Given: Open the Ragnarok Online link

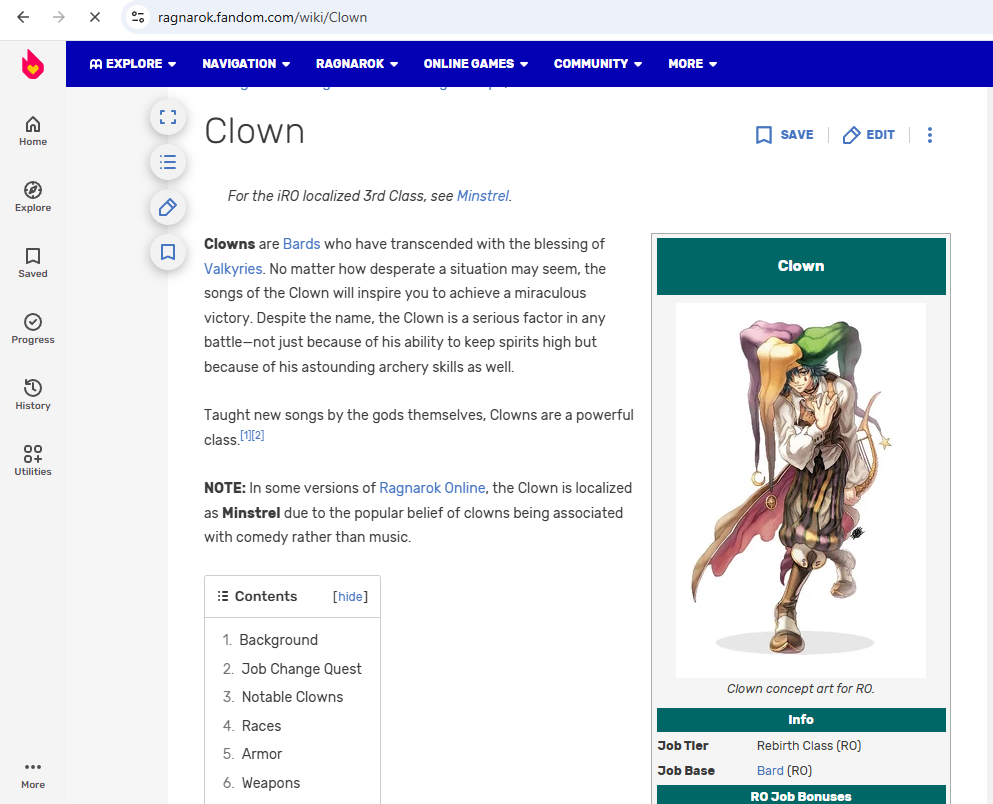Looking at the screenshot, I should point(432,488).
